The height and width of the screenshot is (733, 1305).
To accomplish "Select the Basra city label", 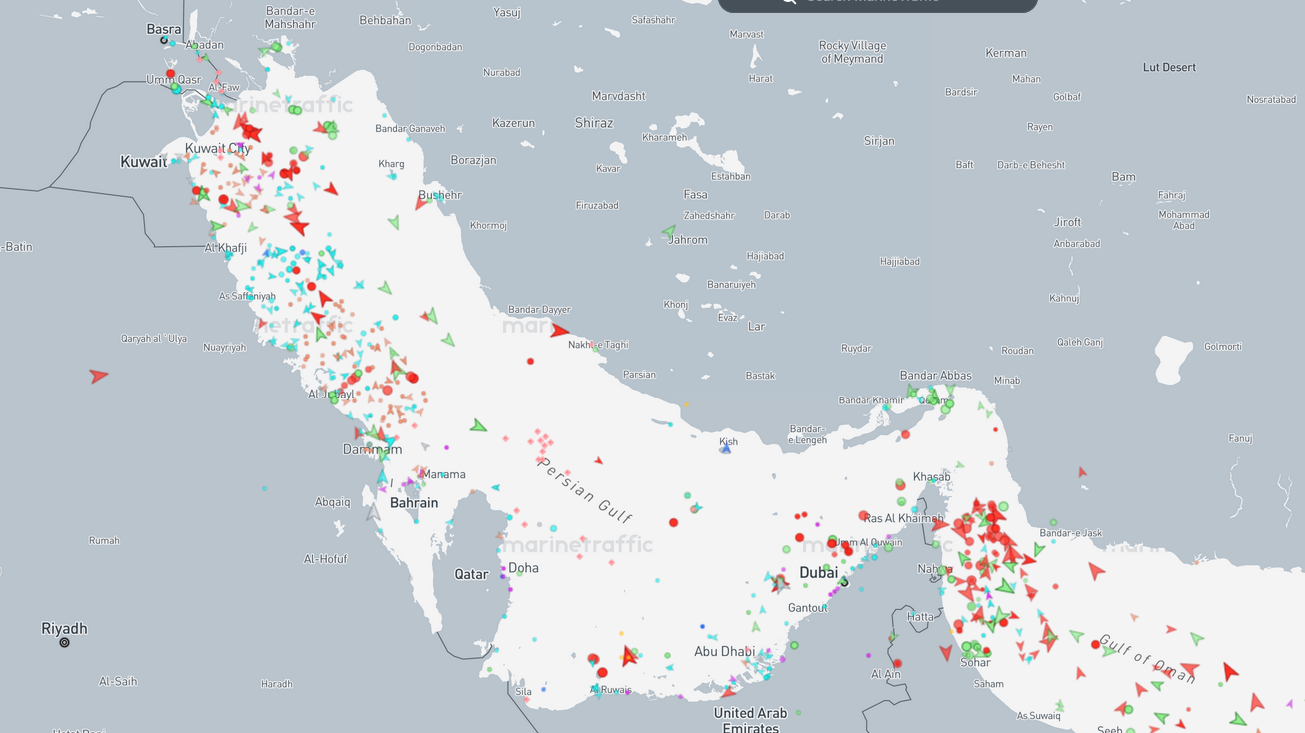I will (x=164, y=29).
